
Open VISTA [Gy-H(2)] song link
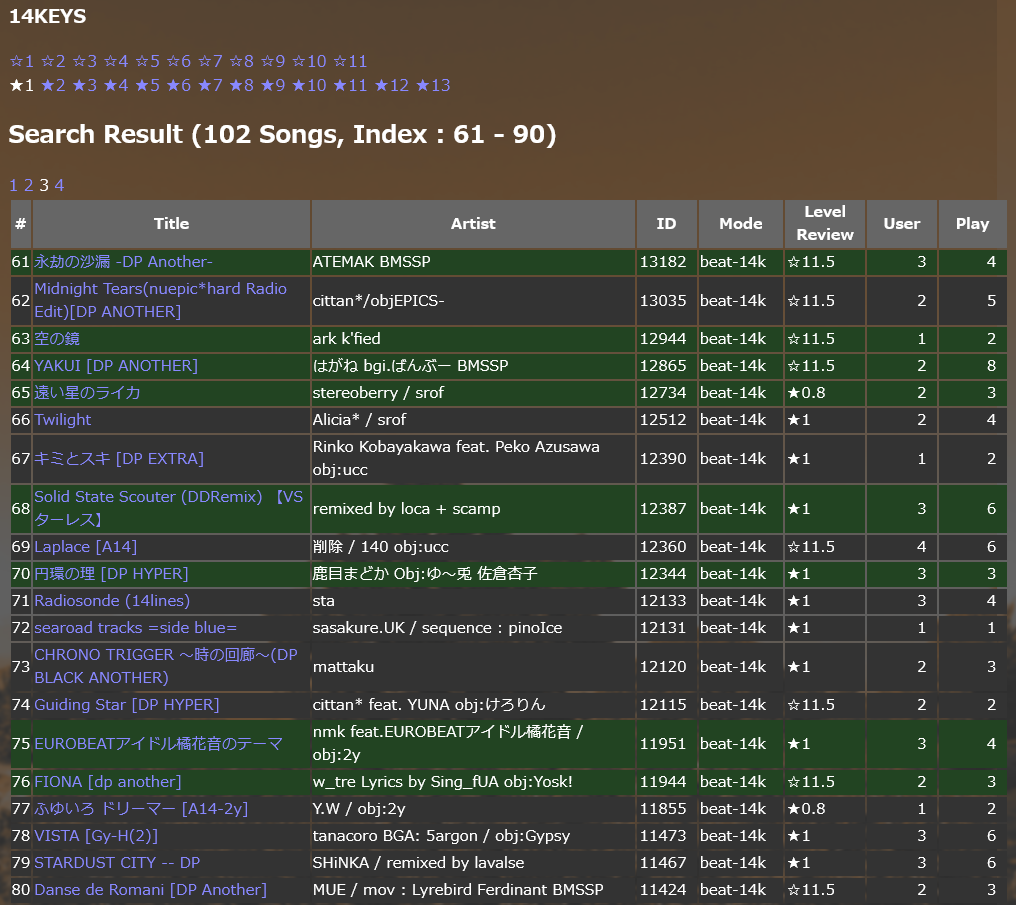pyautogui.click(x=96, y=836)
